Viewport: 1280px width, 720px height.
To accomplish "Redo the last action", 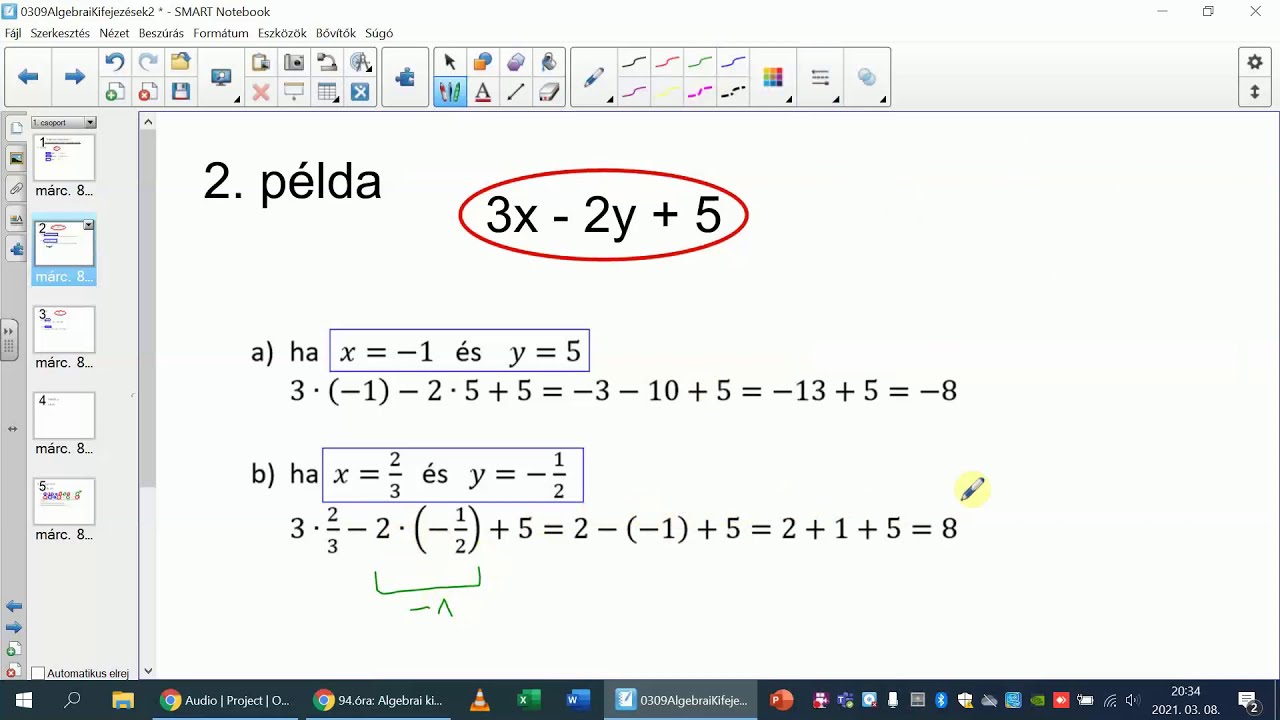I will pyautogui.click(x=147, y=62).
